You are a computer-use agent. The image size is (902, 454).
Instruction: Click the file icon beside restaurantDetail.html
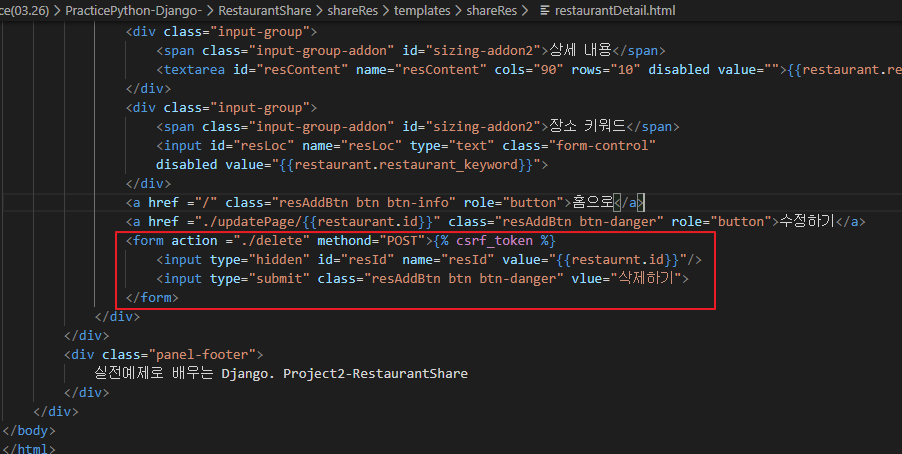coord(545,10)
